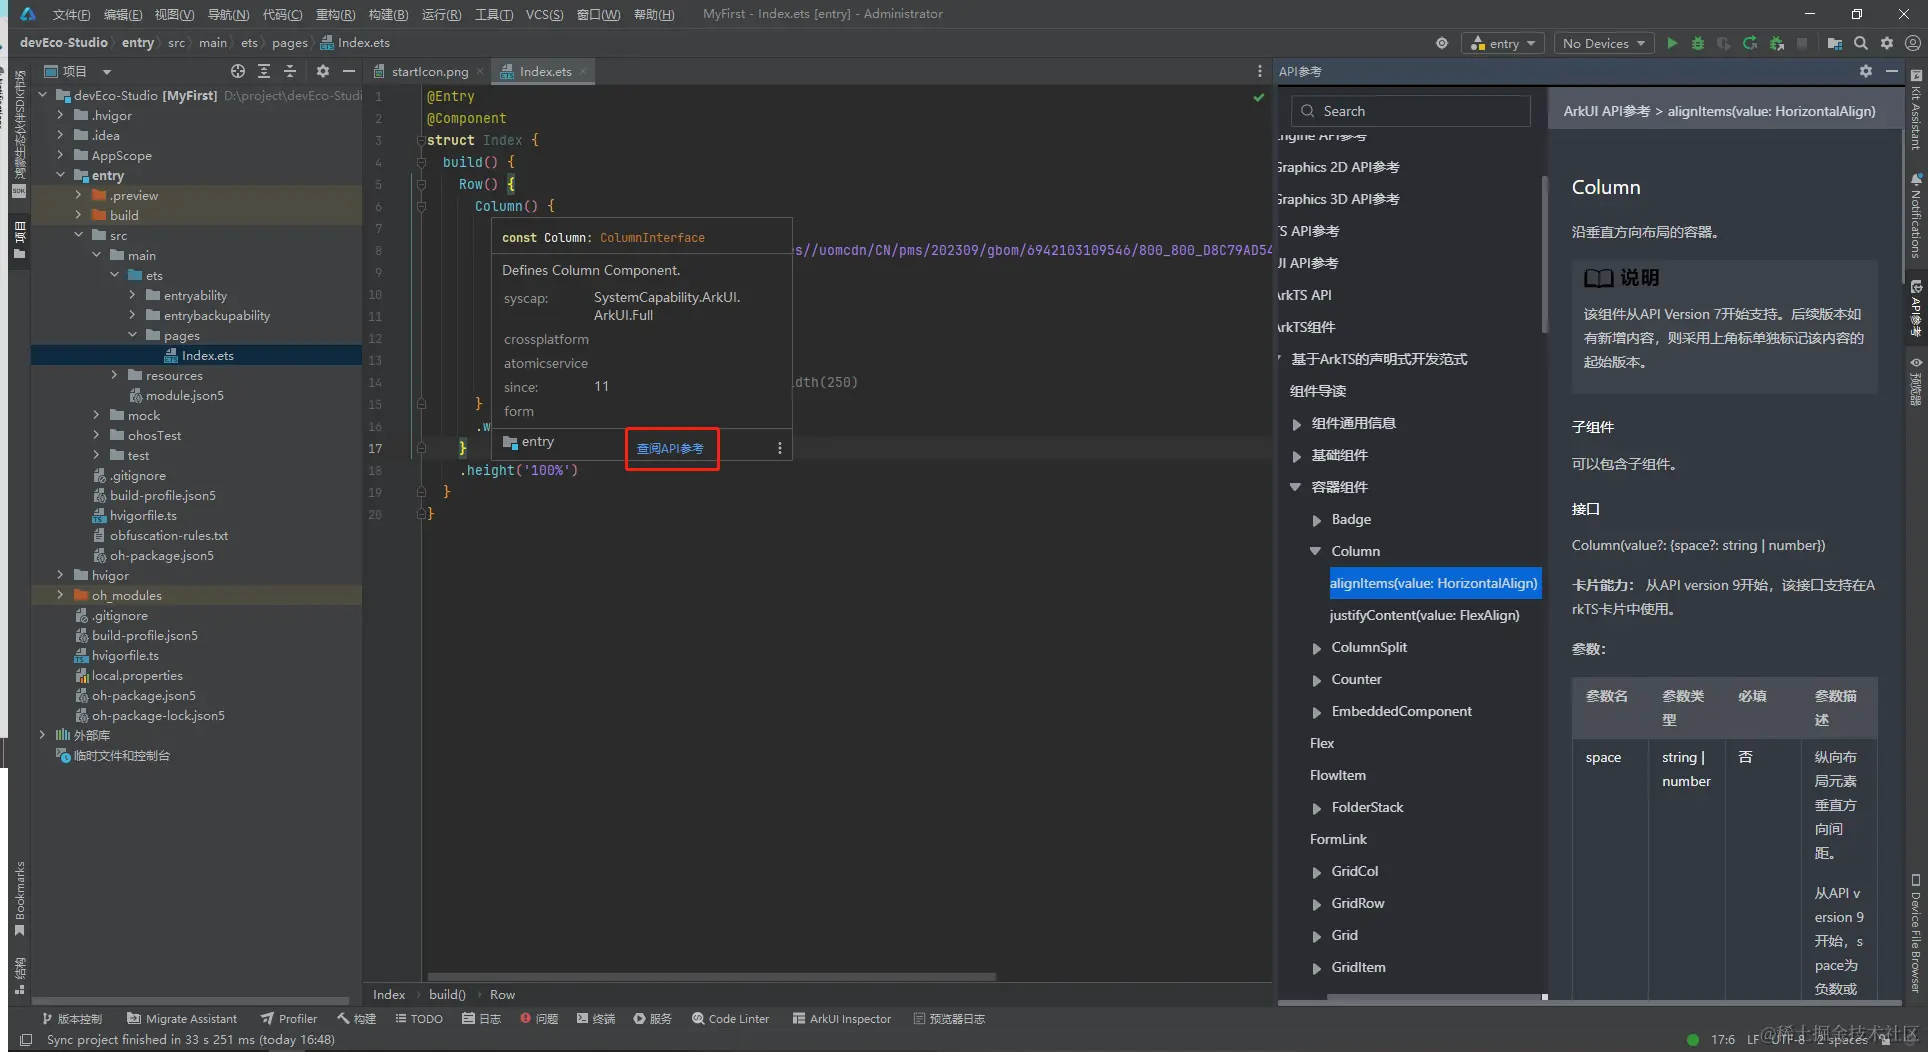
Task: Hide the project panel with minus icon
Action: pyautogui.click(x=349, y=71)
